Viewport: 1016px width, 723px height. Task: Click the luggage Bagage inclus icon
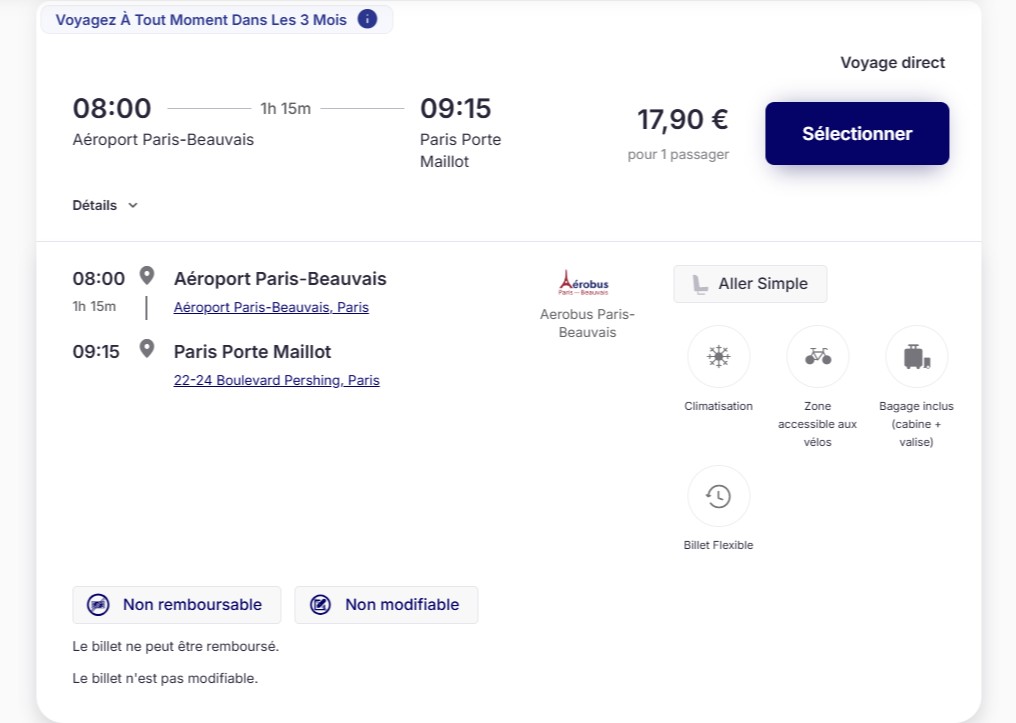916,356
